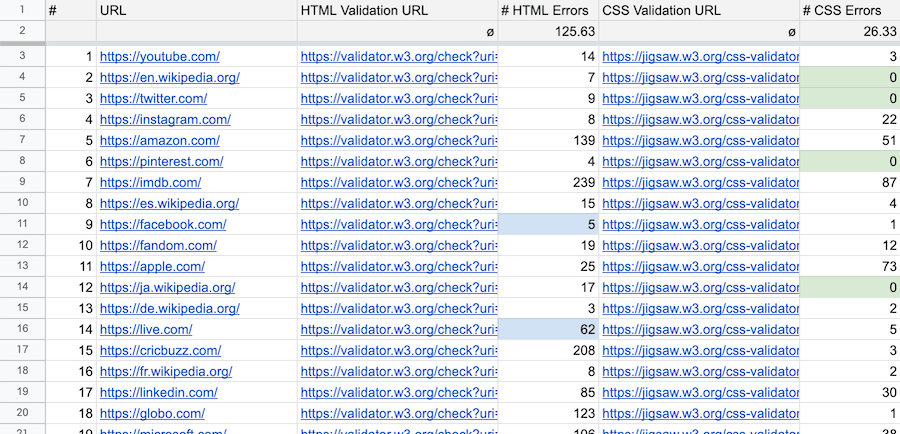Viewport: 900px width, 434px height.
Task: Click the highlighted HTML errors cell for facebook.com
Action: [548, 224]
